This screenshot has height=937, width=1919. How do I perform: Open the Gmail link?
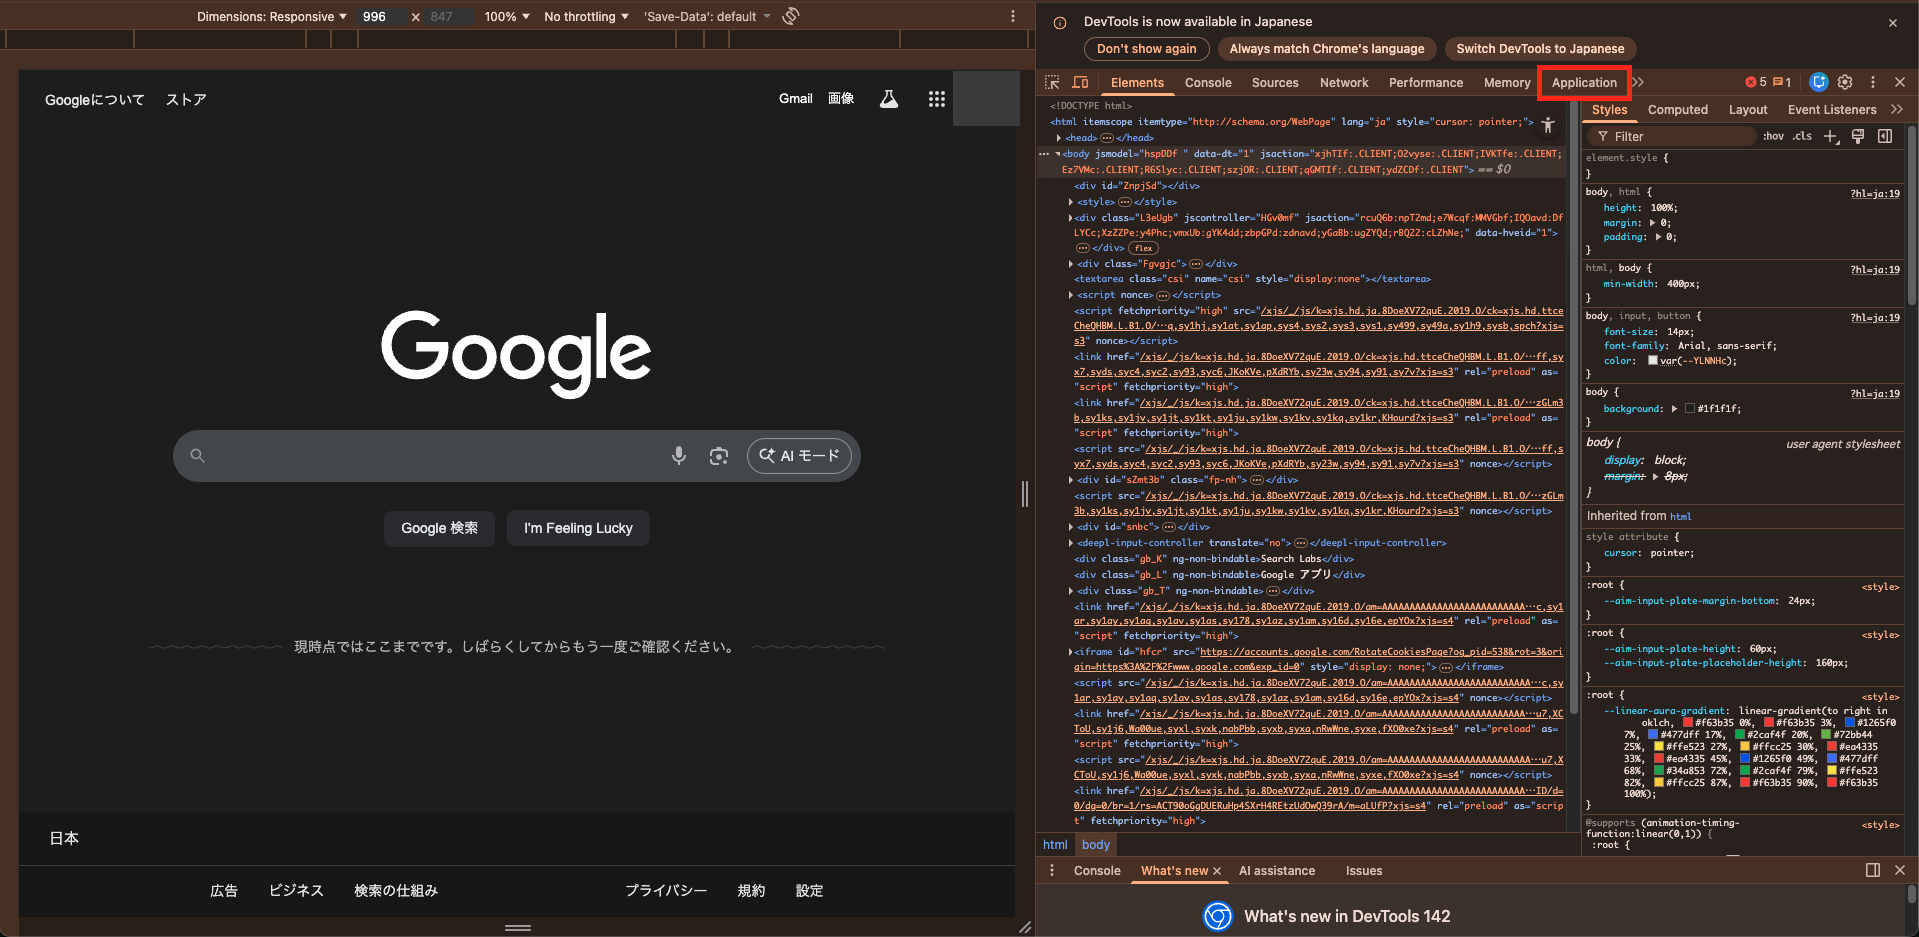pyautogui.click(x=795, y=99)
